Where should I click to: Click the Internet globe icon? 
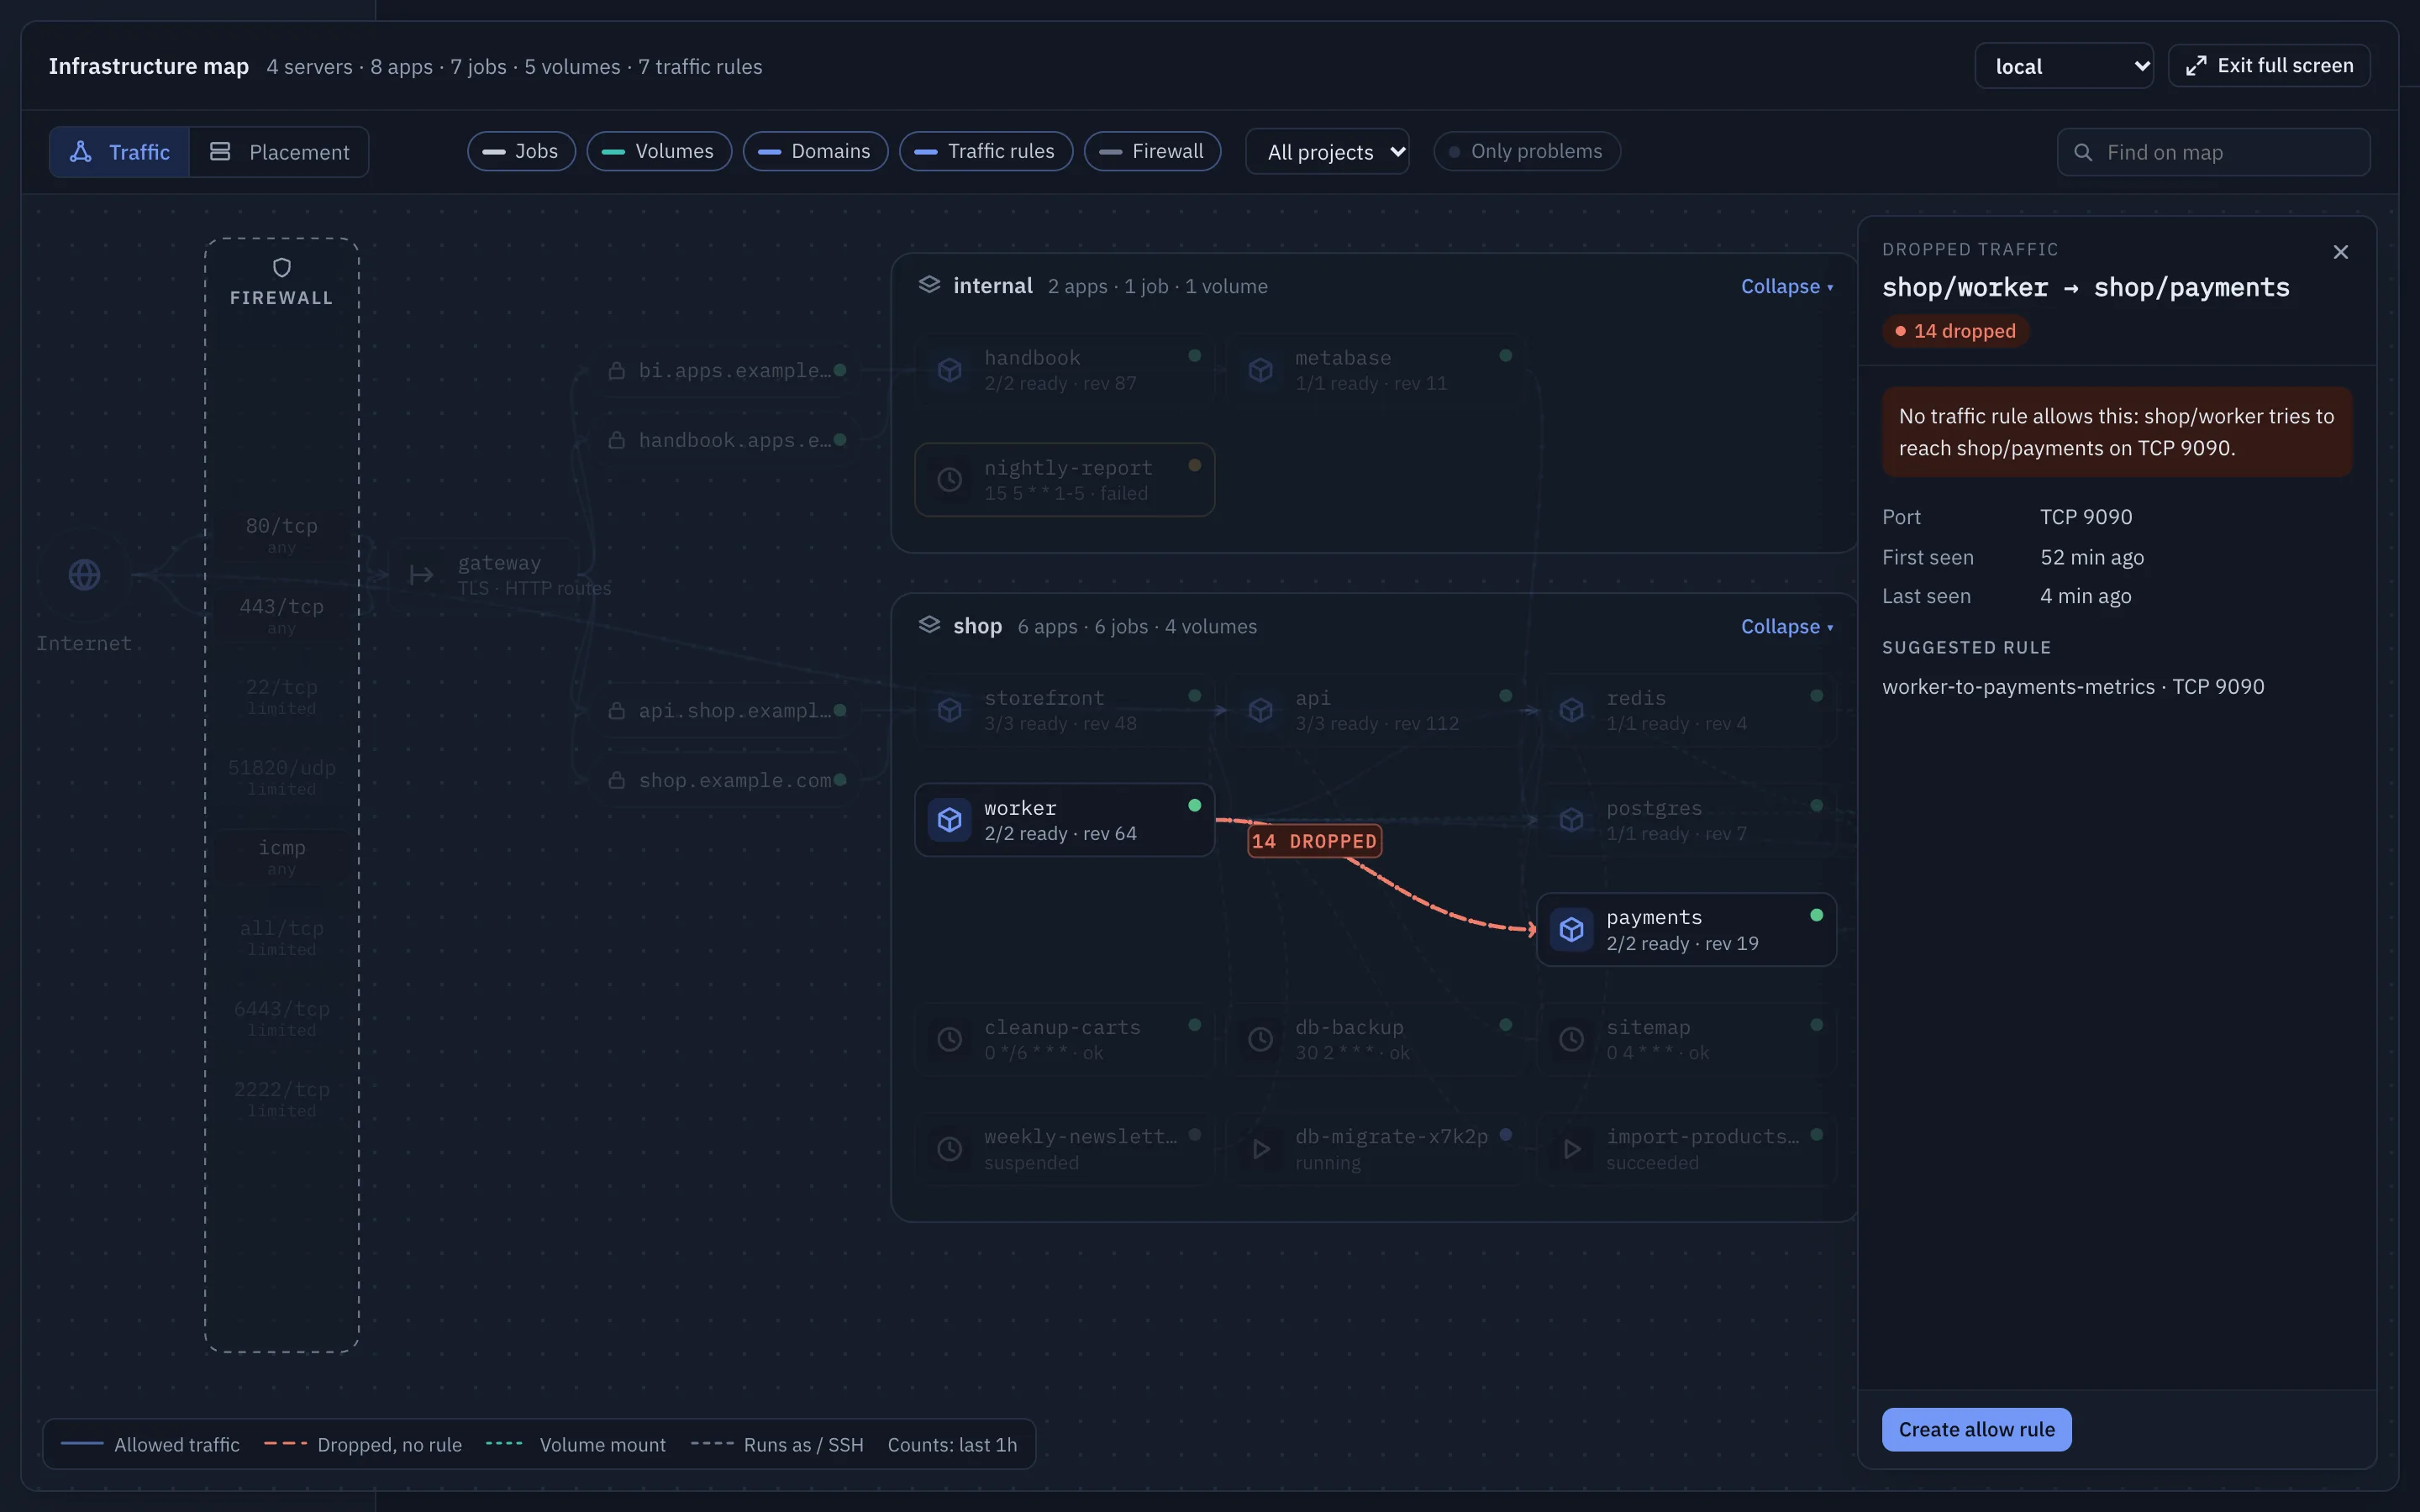[84, 575]
